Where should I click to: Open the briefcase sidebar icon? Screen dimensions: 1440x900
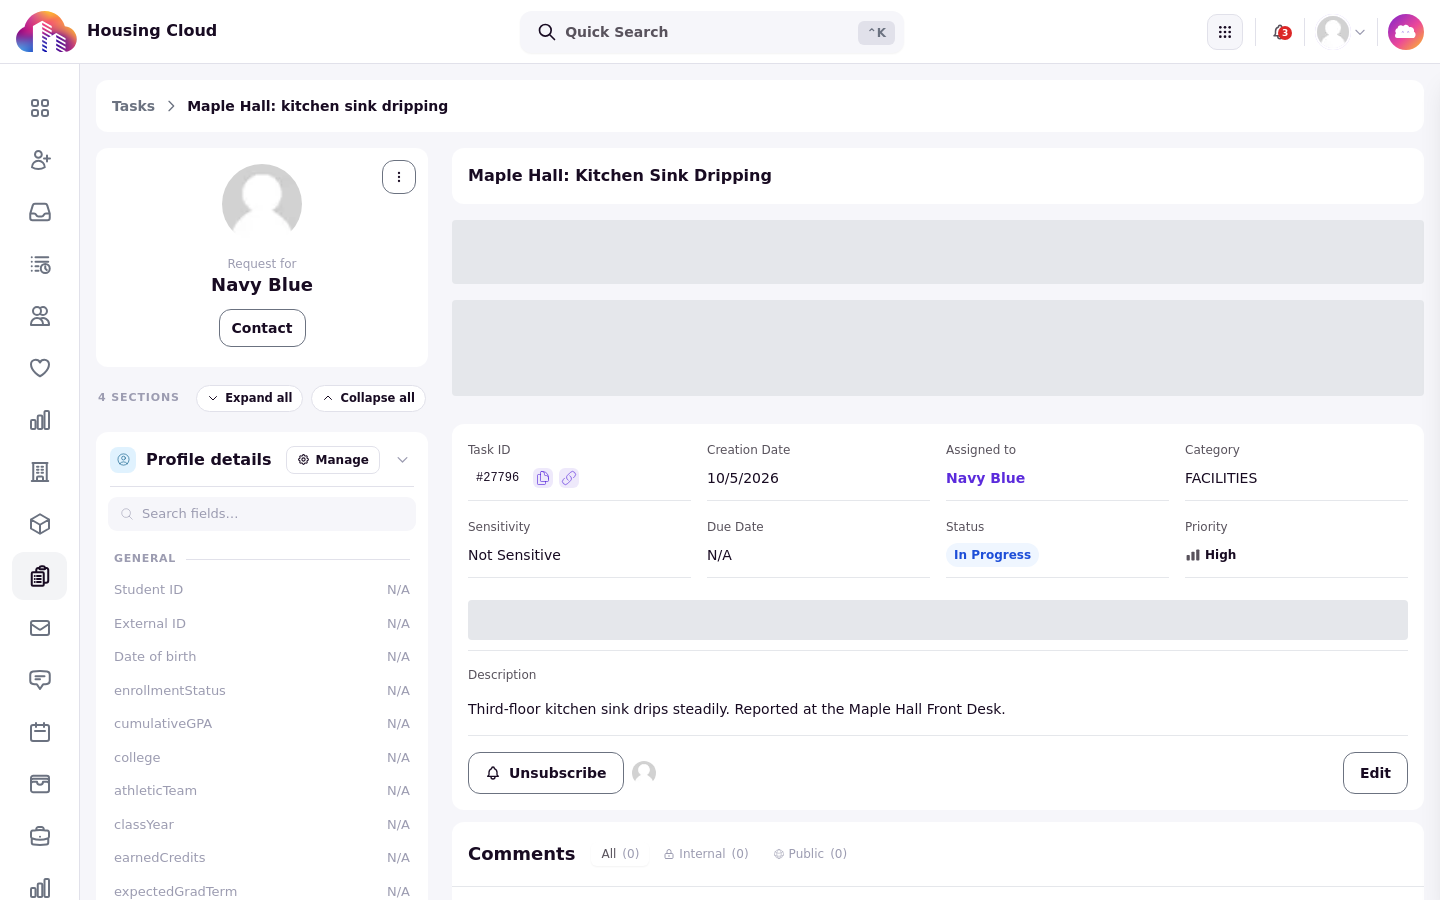[40, 836]
